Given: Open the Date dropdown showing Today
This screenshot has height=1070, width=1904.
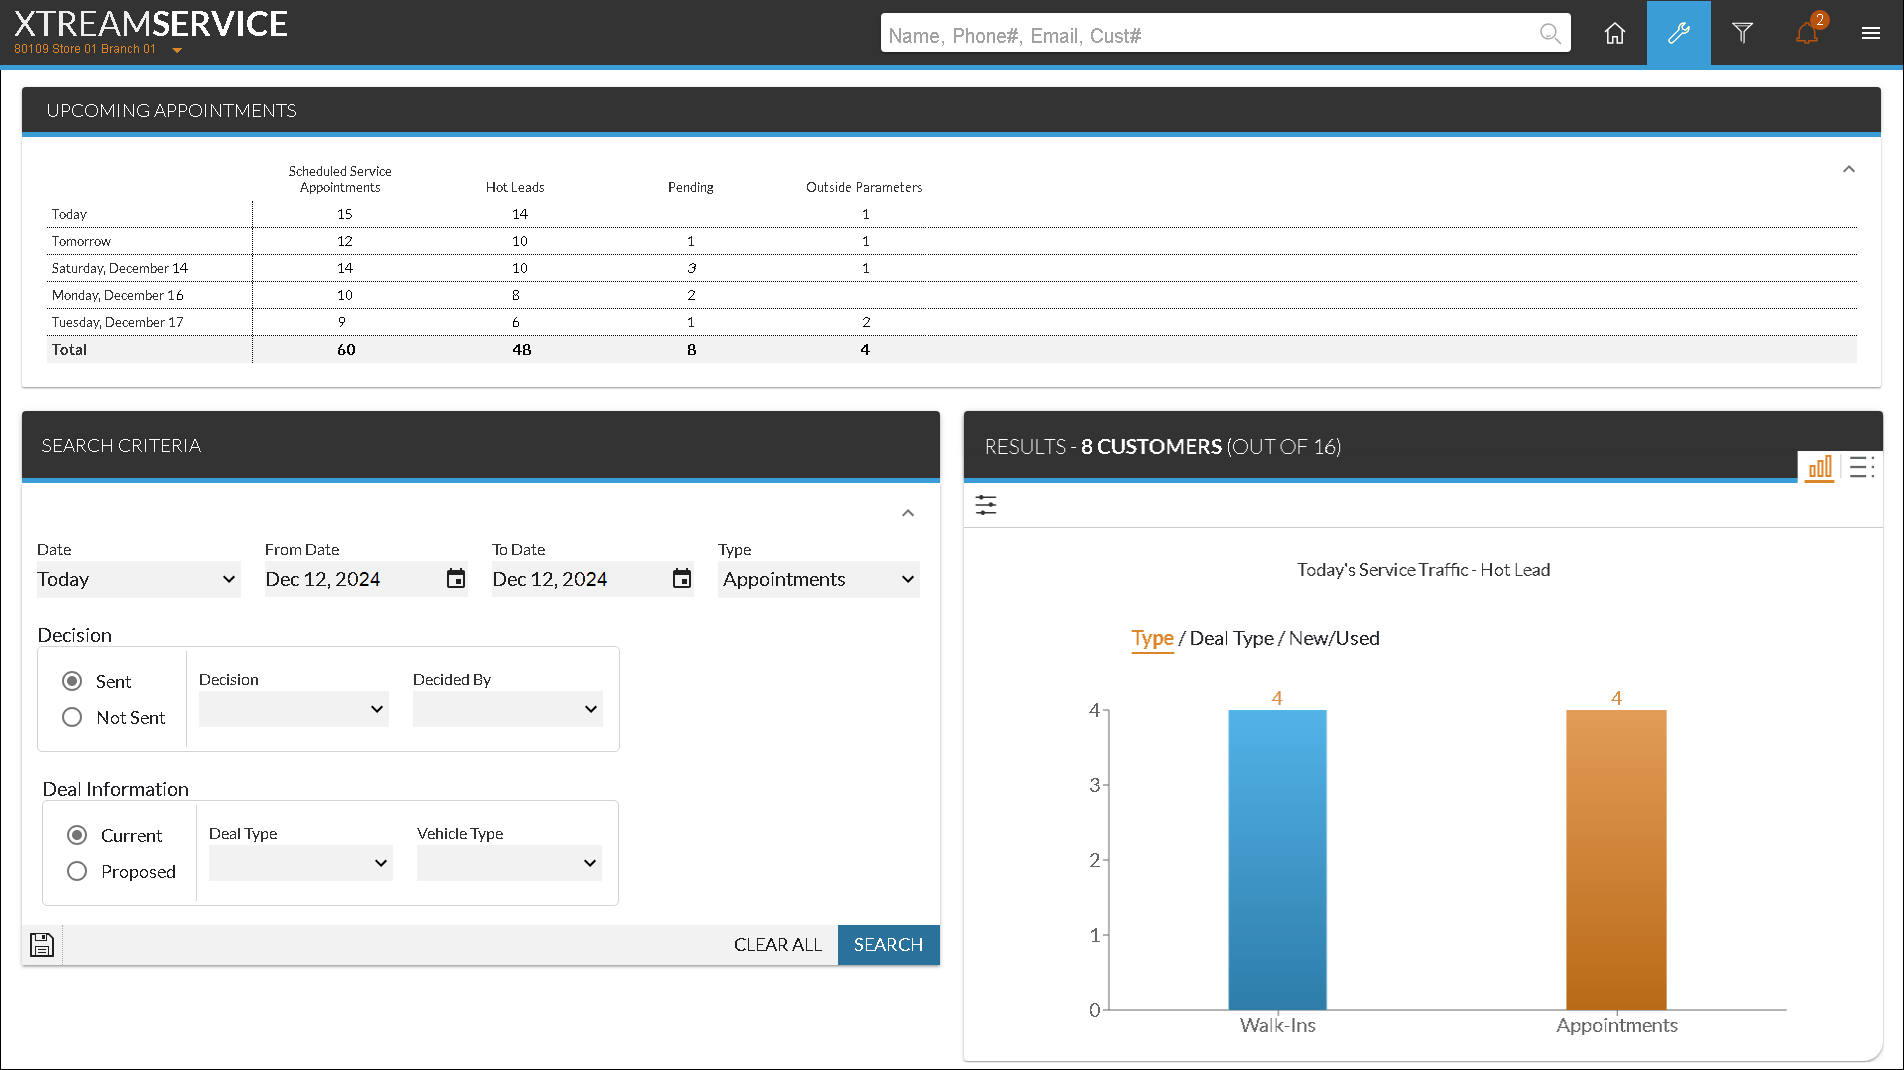Looking at the screenshot, I should [x=138, y=580].
